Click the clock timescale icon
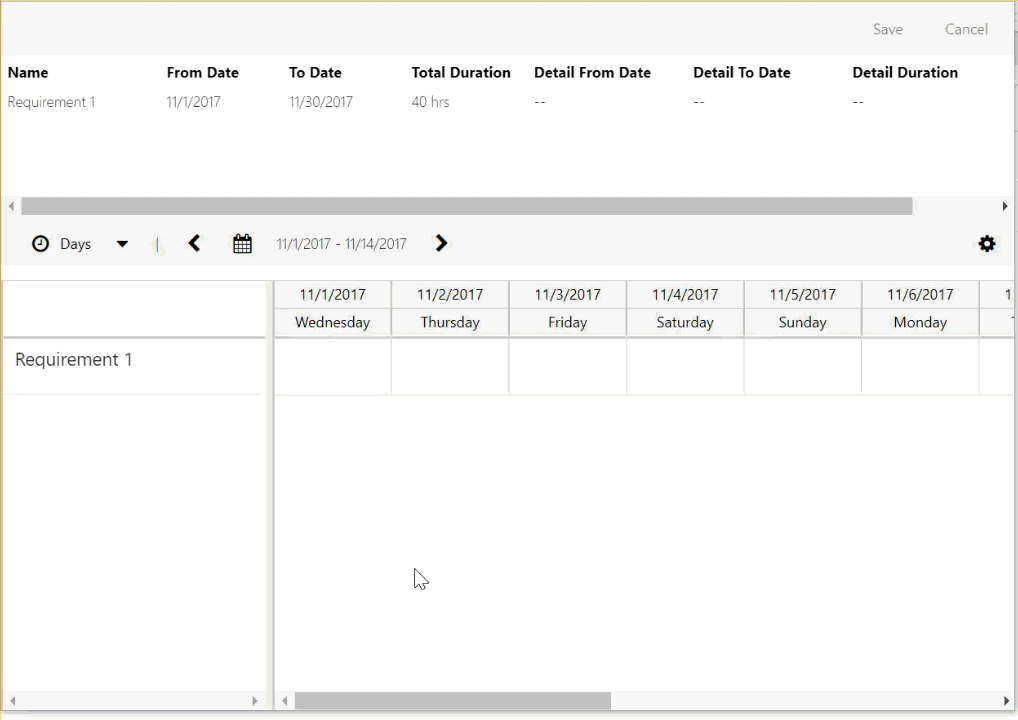1018x720 pixels. (40, 243)
